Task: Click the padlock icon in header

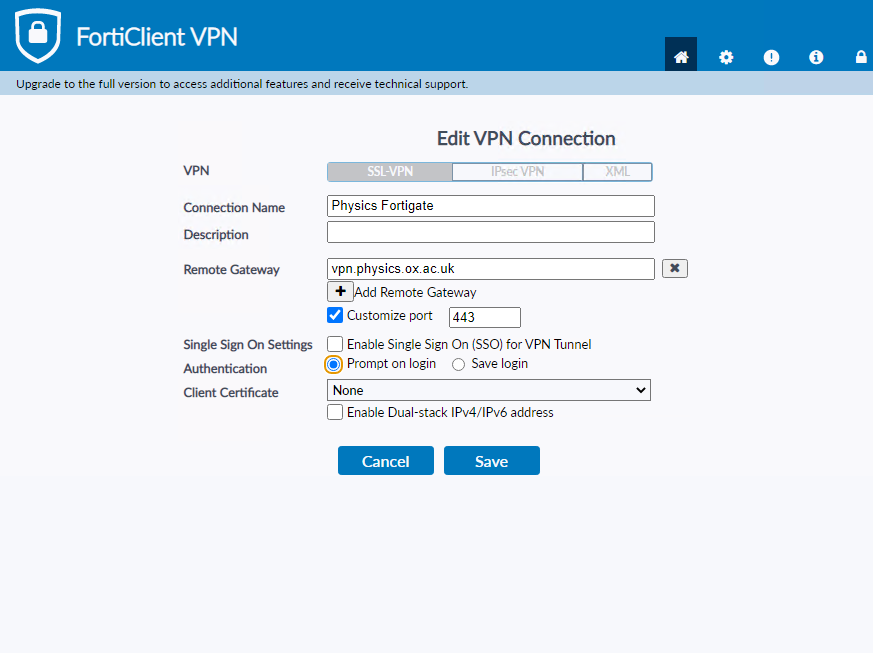Action: [x=860, y=57]
